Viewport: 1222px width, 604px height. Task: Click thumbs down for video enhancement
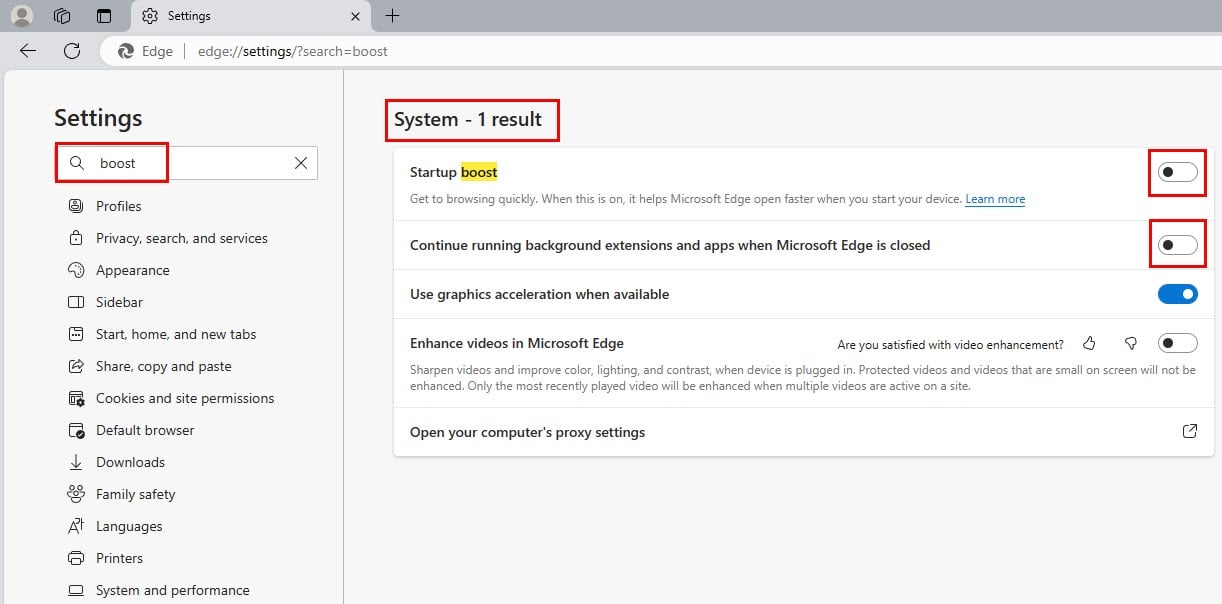click(x=1131, y=344)
